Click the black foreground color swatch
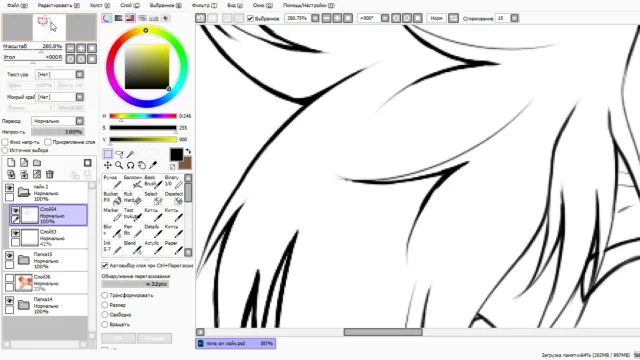640x360 pixels. coord(176,154)
